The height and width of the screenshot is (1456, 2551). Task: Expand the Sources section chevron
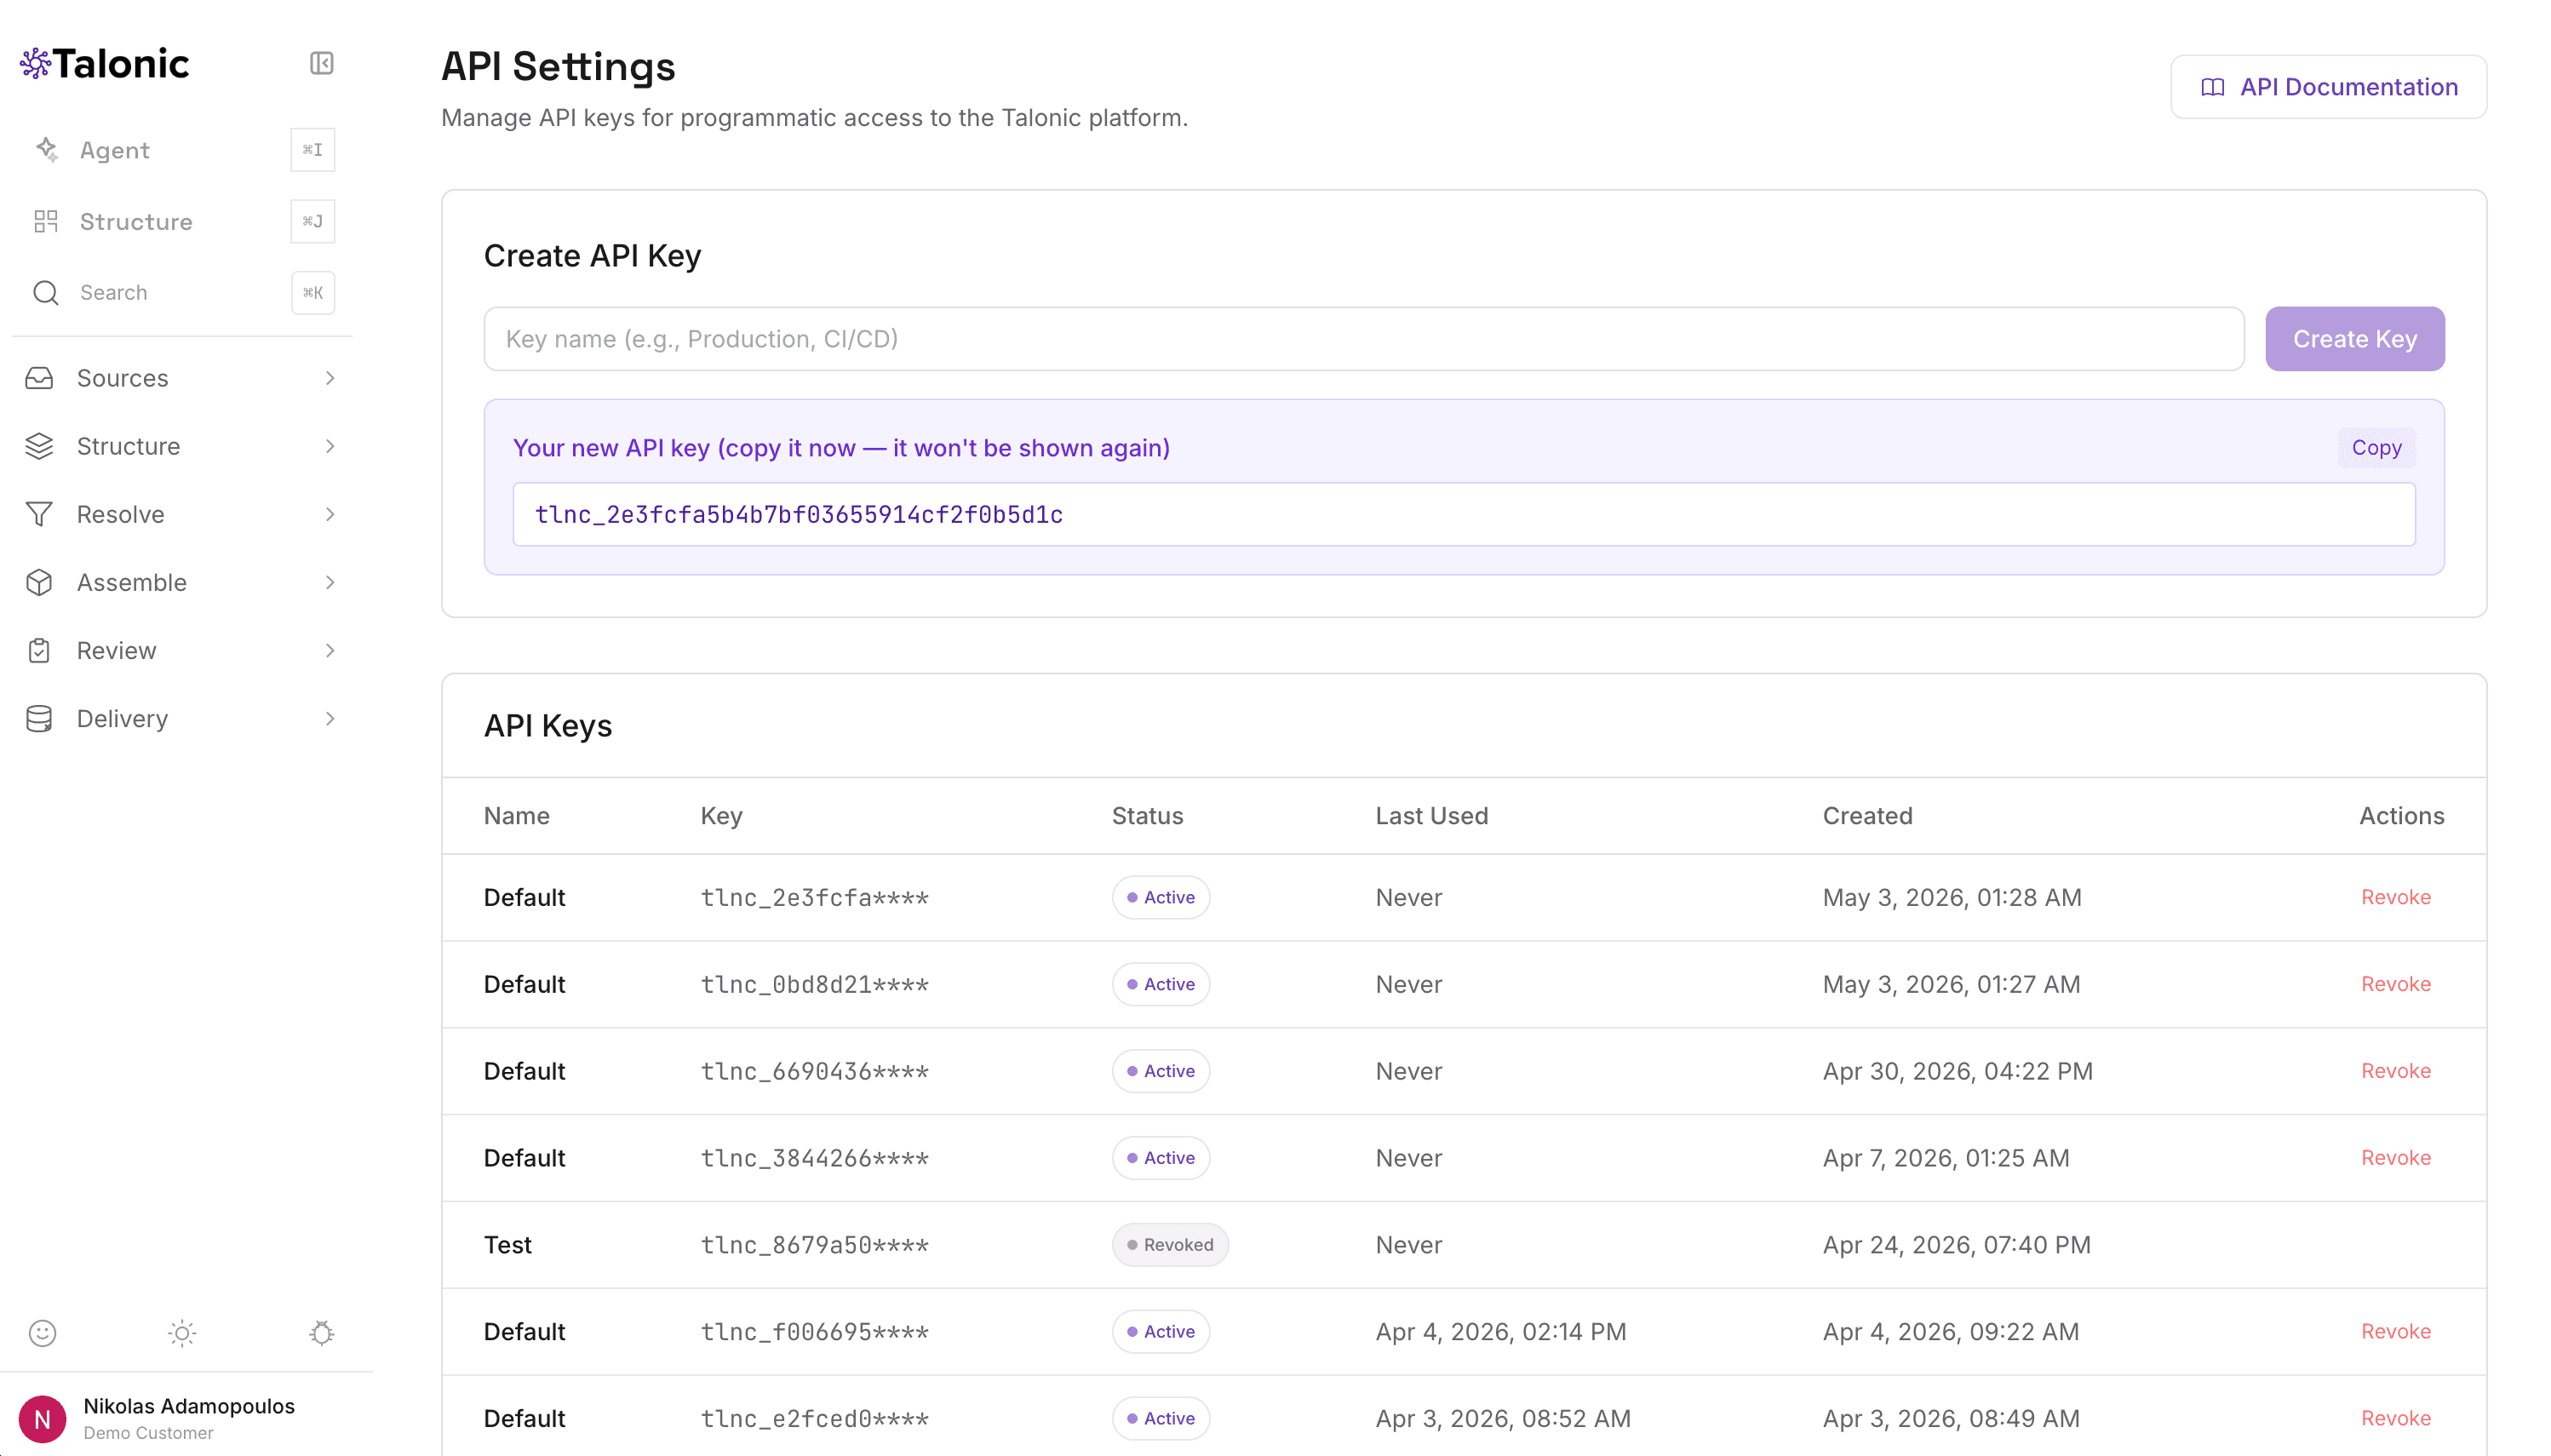pos(330,378)
